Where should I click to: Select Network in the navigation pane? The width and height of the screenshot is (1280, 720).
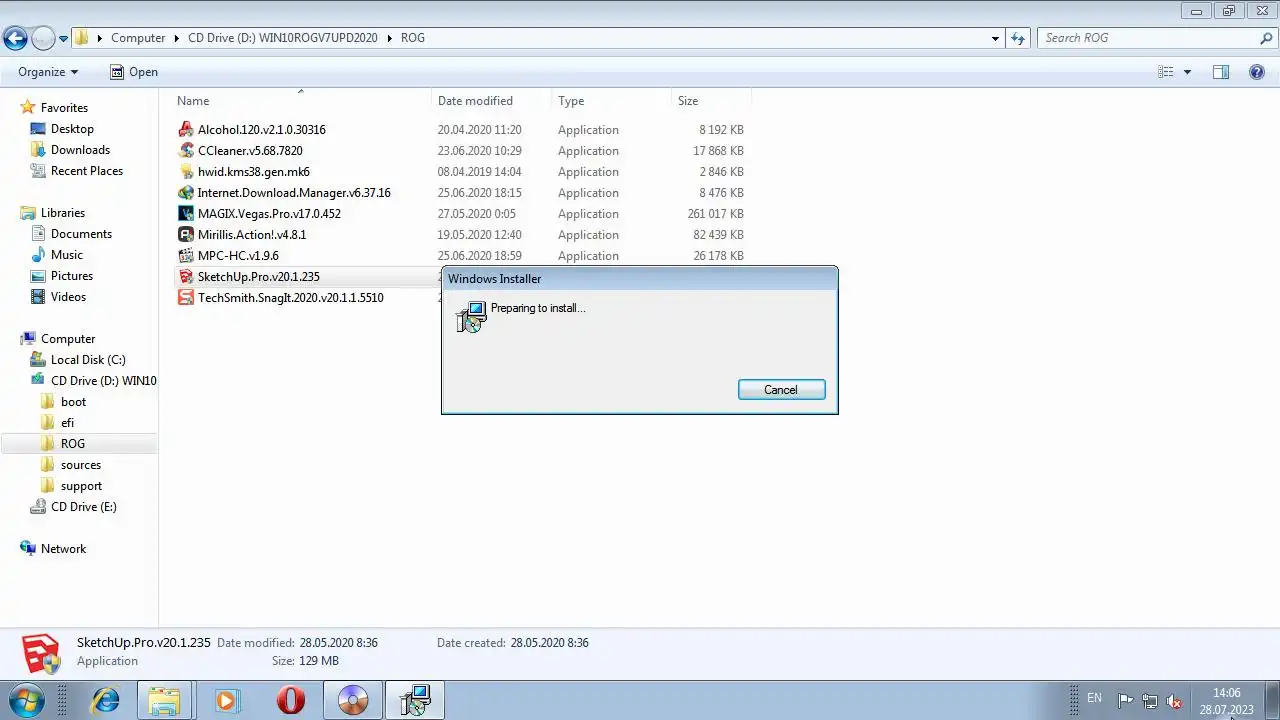pyautogui.click(x=63, y=549)
